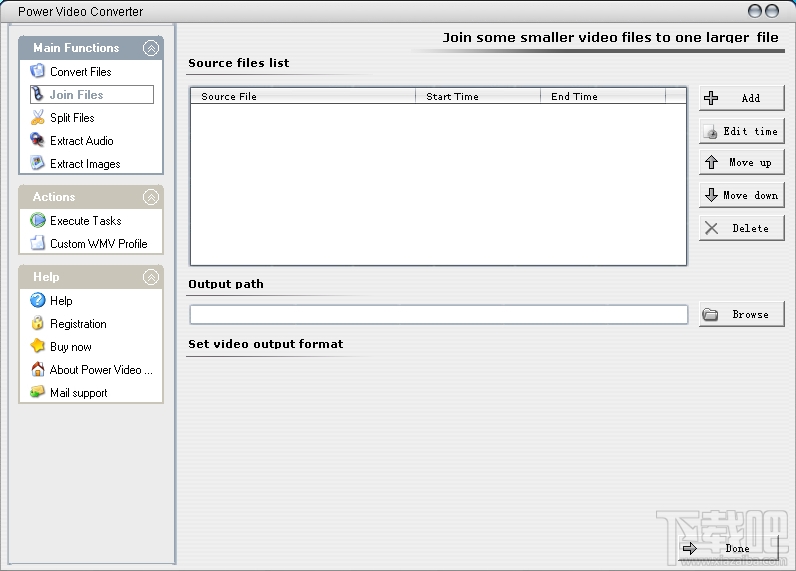Click the Custom WMV Profile document icon
The image size is (796, 571).
click(x=37, y=243)
